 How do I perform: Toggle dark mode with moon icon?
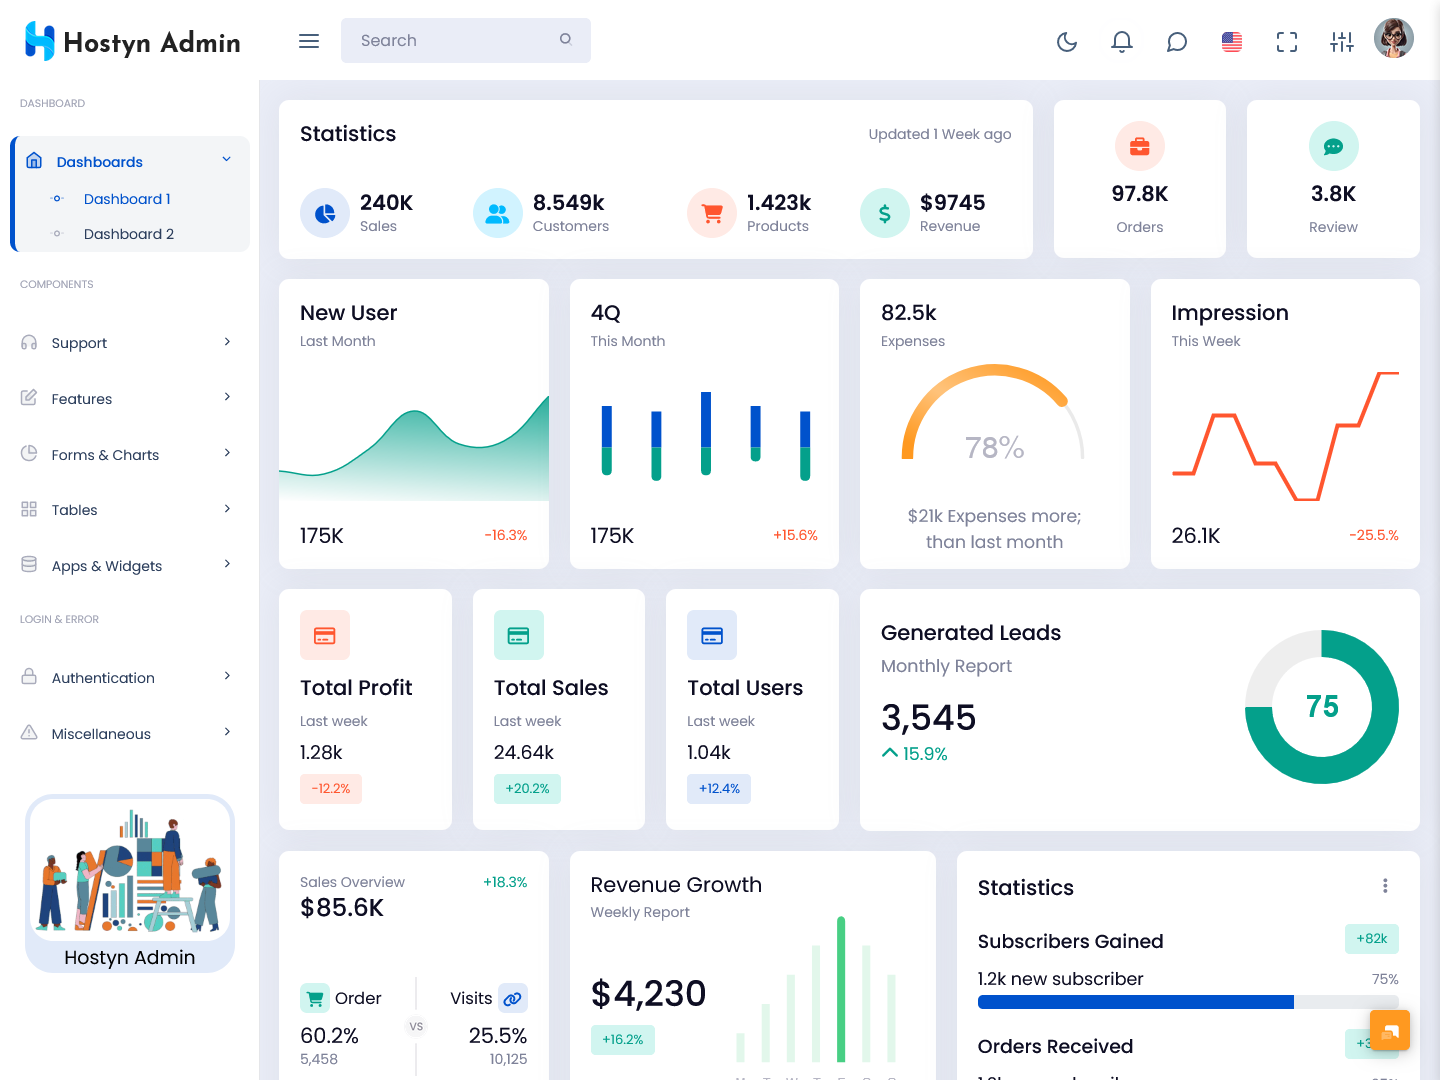click(x=1067, y=41)
